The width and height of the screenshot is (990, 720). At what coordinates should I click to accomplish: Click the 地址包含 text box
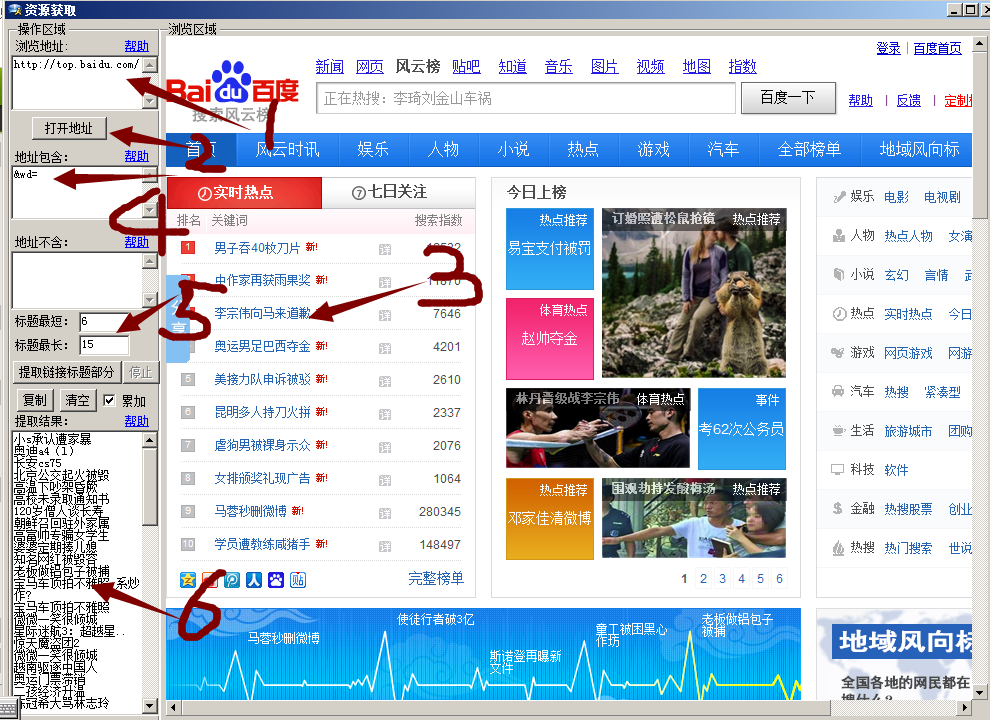point(78,193)
